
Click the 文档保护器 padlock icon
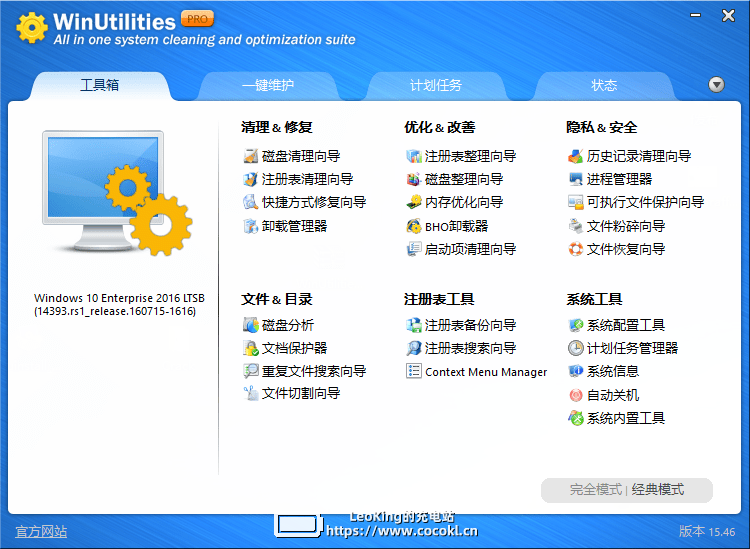[x=251, y=348]
